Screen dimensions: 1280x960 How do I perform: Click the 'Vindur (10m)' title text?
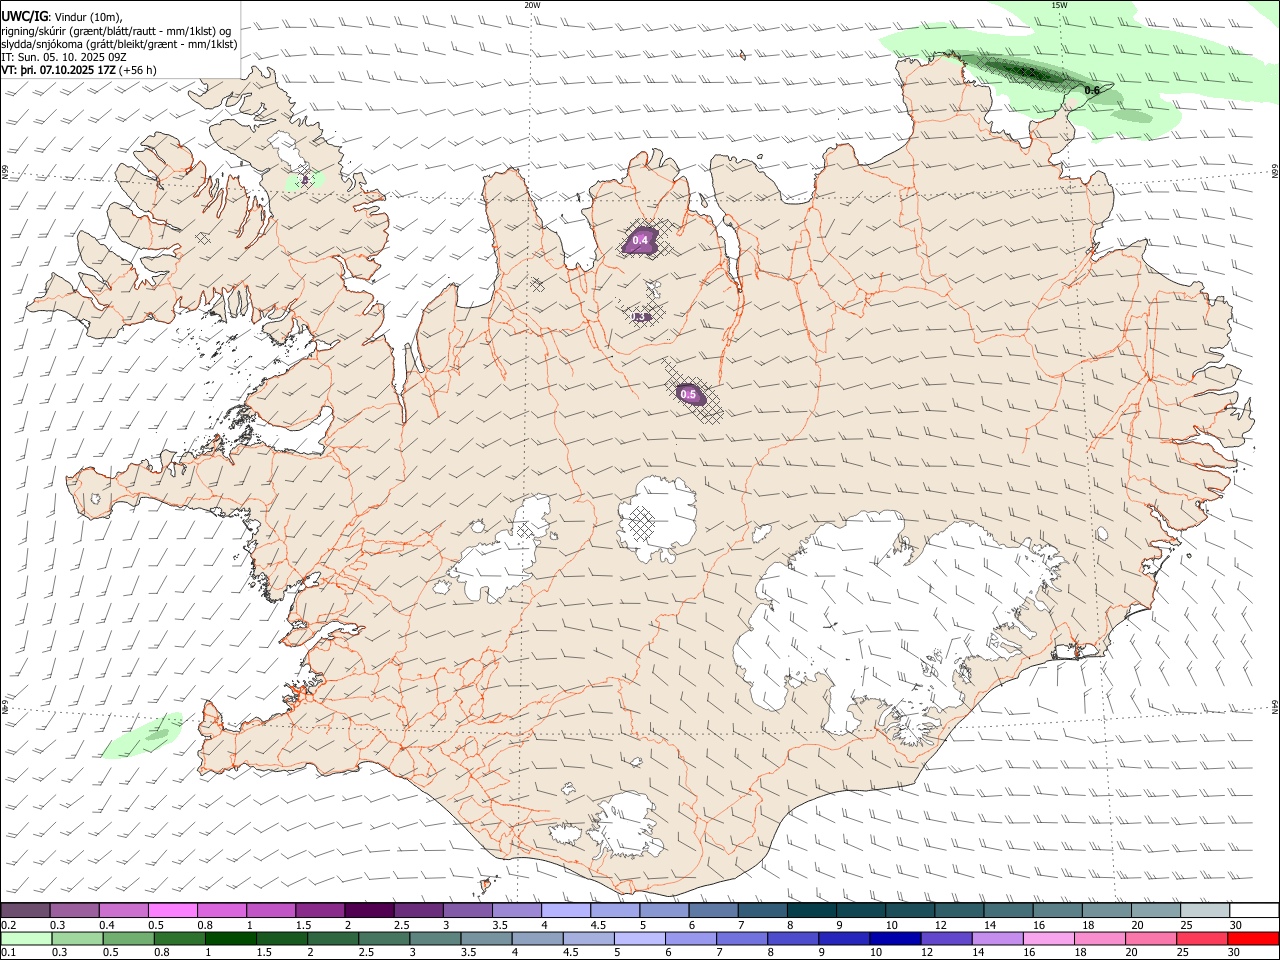click(x=88, y=17)
